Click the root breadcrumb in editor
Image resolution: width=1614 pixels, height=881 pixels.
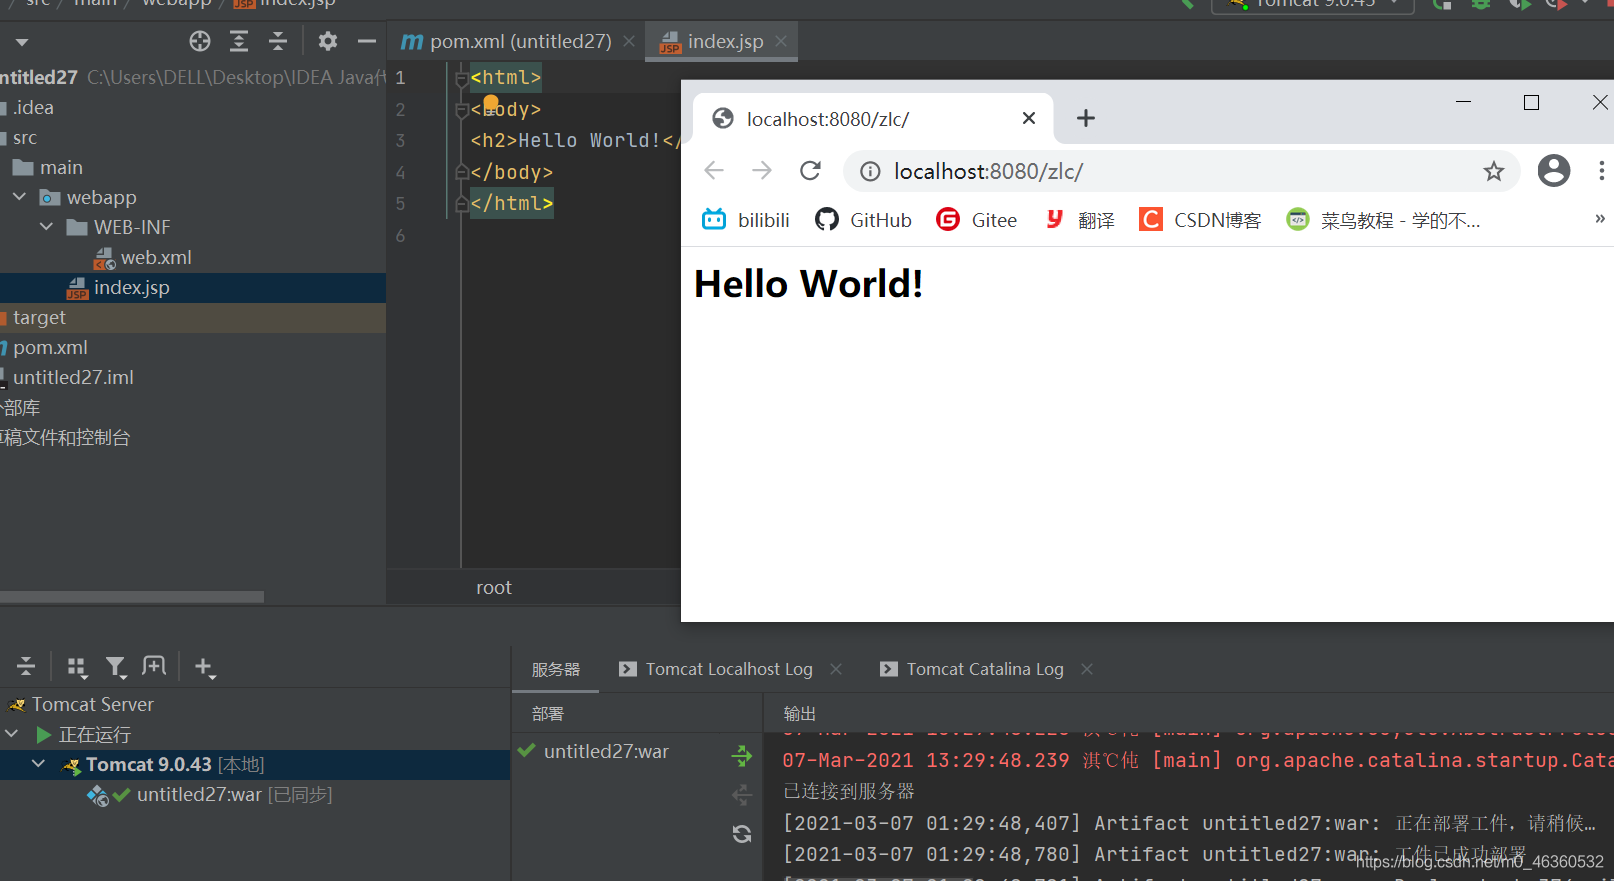pyautogui.click(x=494, y=587)
